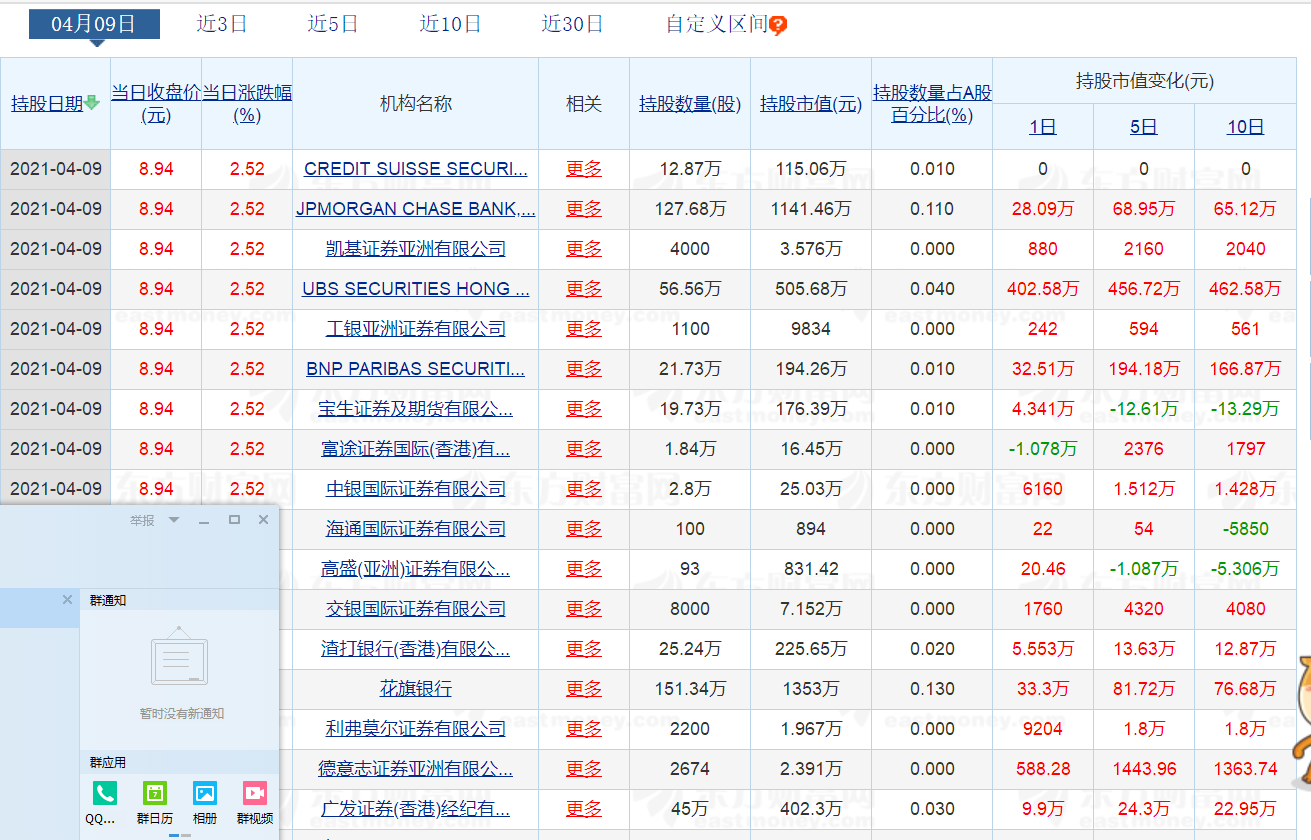Sort market value change by 1日
This screenshot has height=840, width=1311.
(1043, 127)
